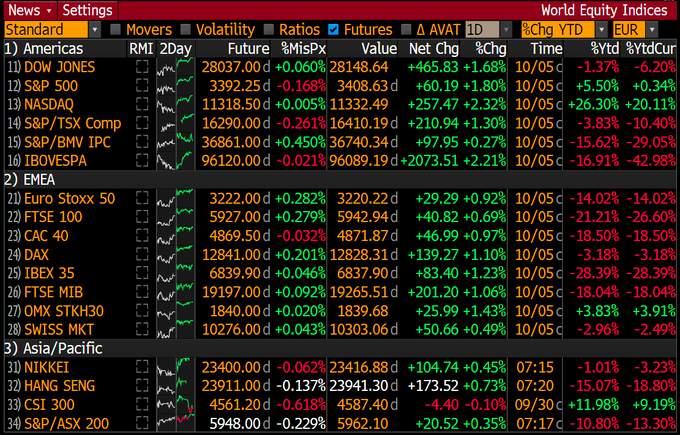
Task: Sort by the %Ytd column header
Action: tap(605, 49)
